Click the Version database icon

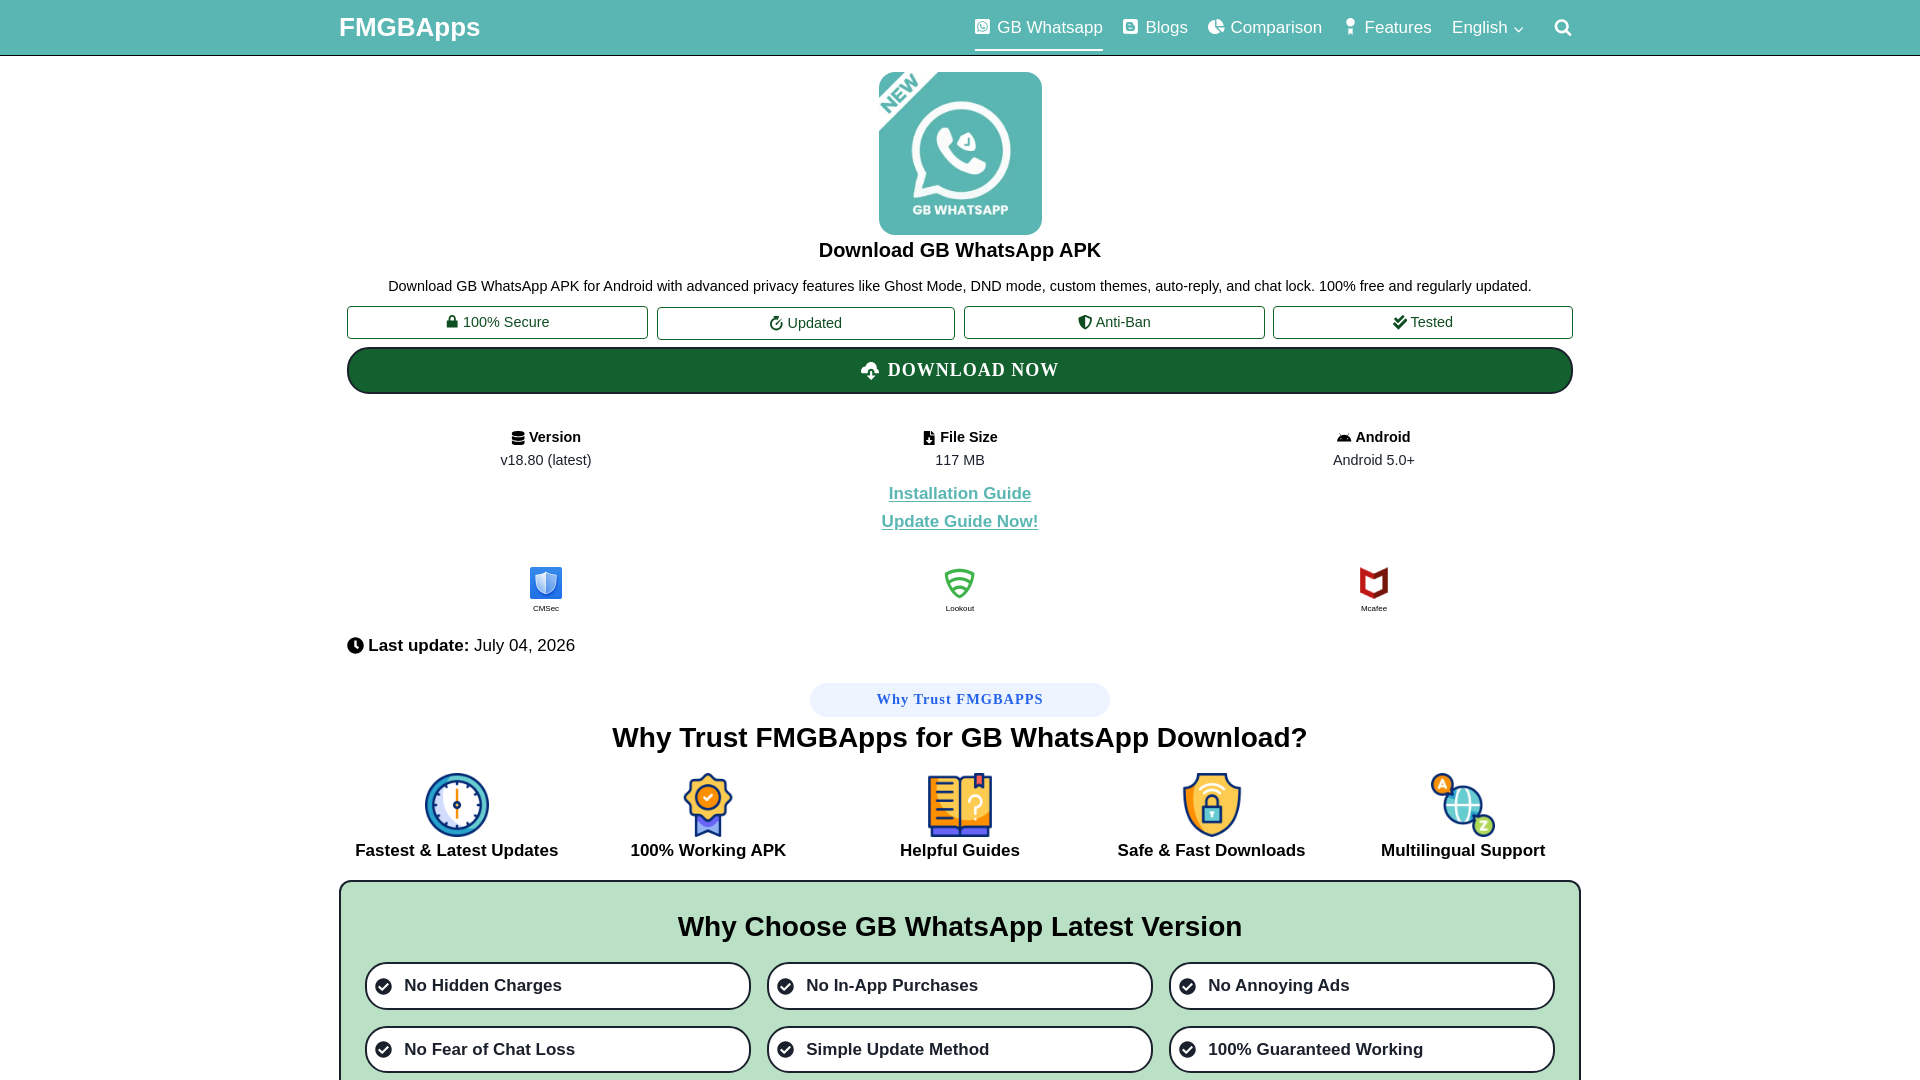click(x=518, y=438)
